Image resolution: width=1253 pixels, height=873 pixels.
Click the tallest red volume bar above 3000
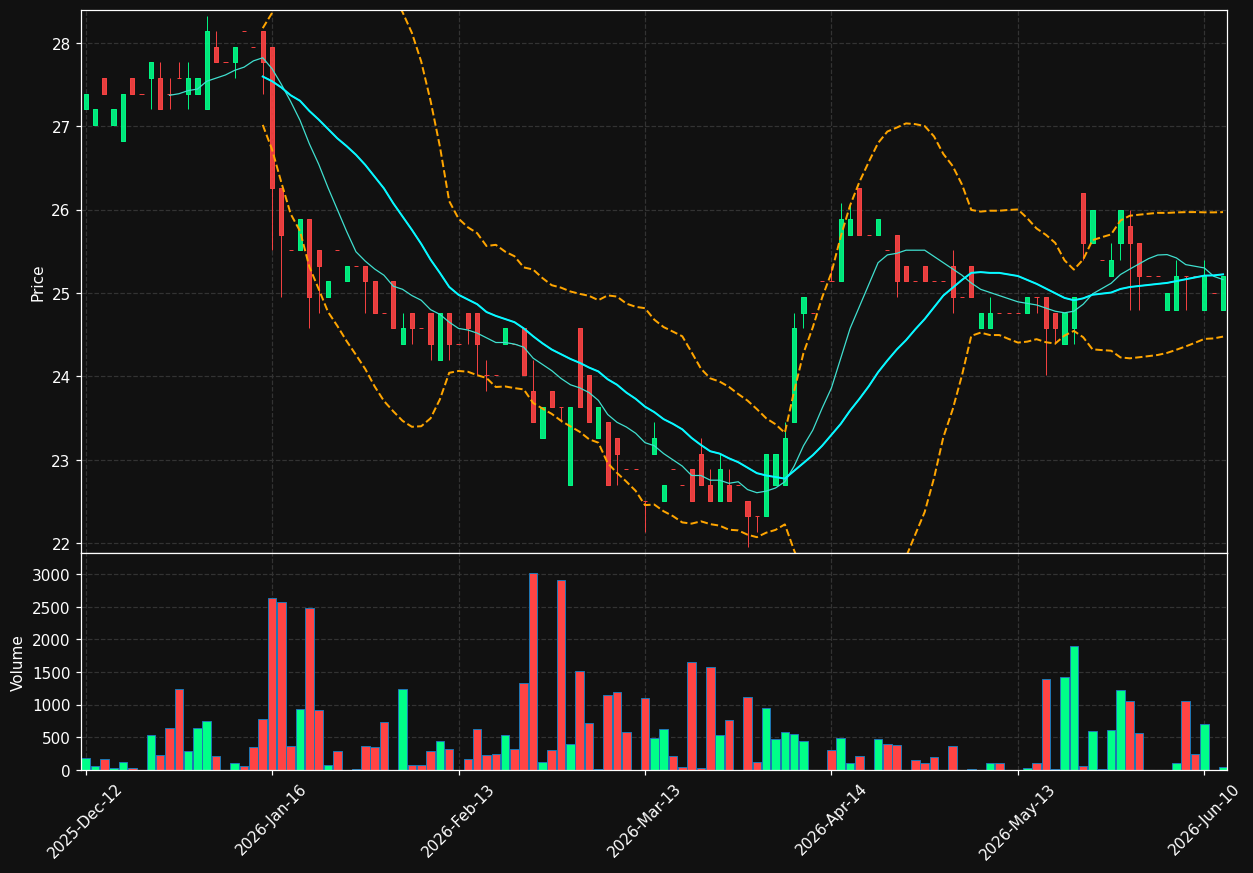pyautogui.click(x=533, y=671)
